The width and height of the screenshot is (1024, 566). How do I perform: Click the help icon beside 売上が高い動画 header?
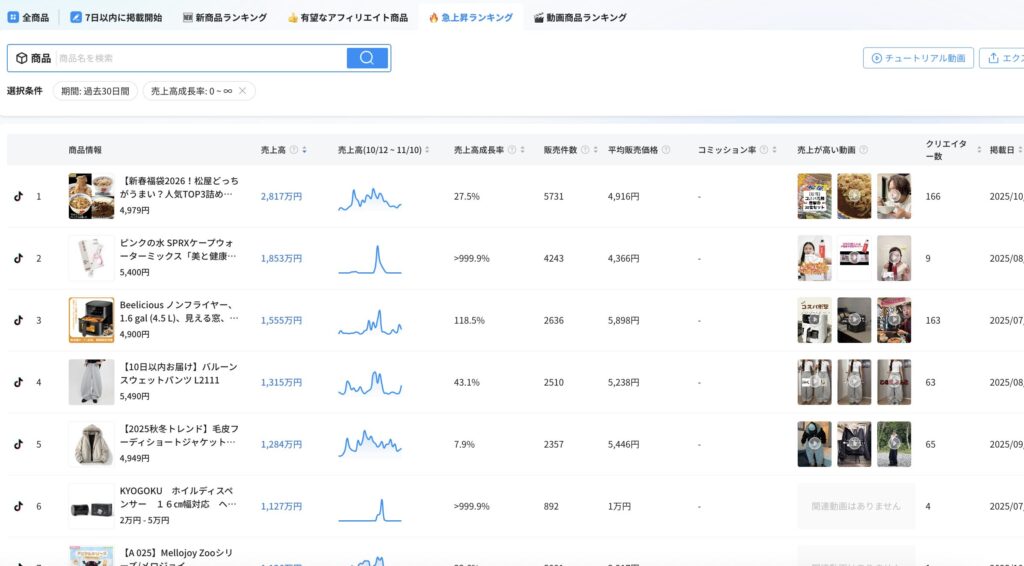point(863,150)
